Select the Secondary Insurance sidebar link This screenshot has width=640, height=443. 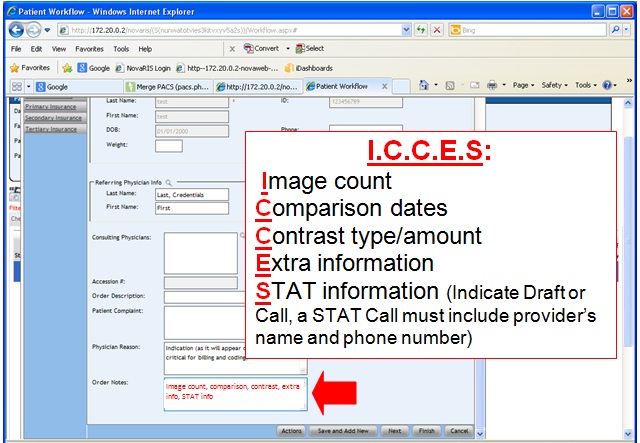53,118
